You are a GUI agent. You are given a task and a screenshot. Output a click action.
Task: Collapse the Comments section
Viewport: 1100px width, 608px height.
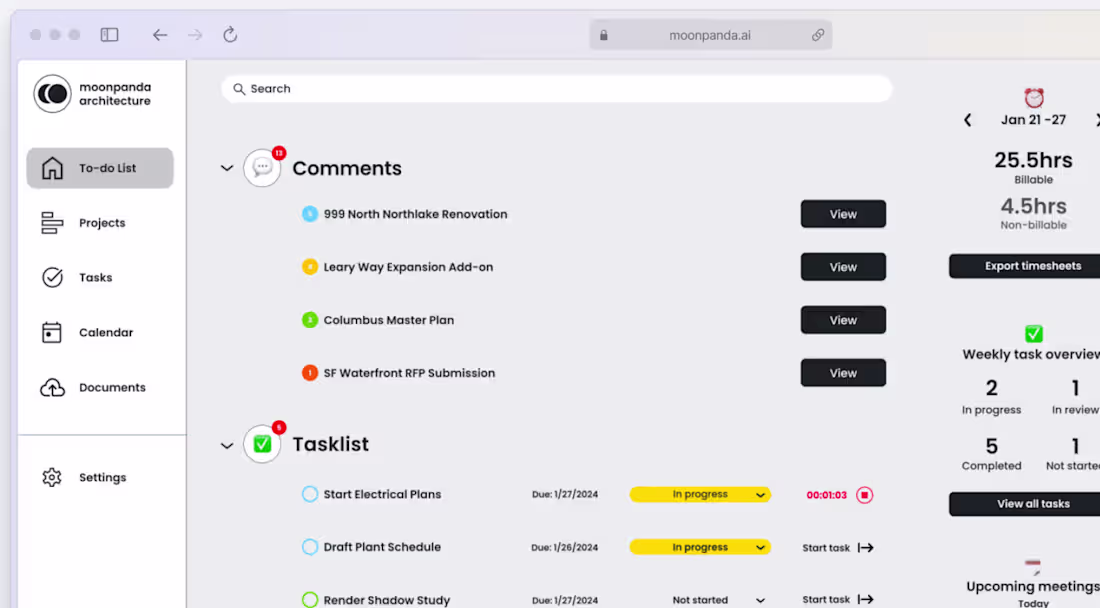226,168
